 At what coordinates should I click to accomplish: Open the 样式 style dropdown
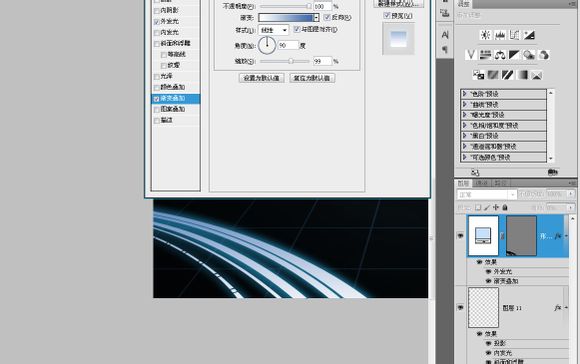pos(273,30)
